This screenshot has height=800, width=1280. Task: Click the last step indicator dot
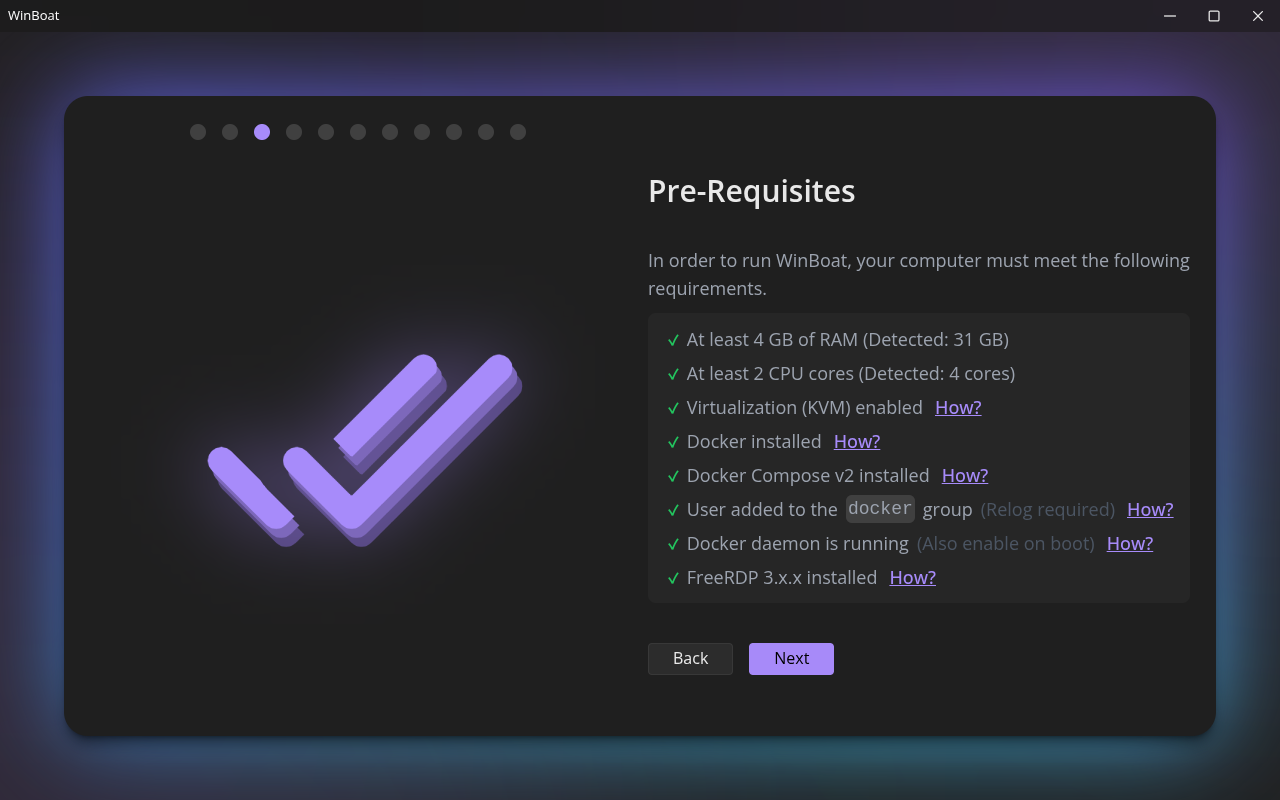click(518, 132)
